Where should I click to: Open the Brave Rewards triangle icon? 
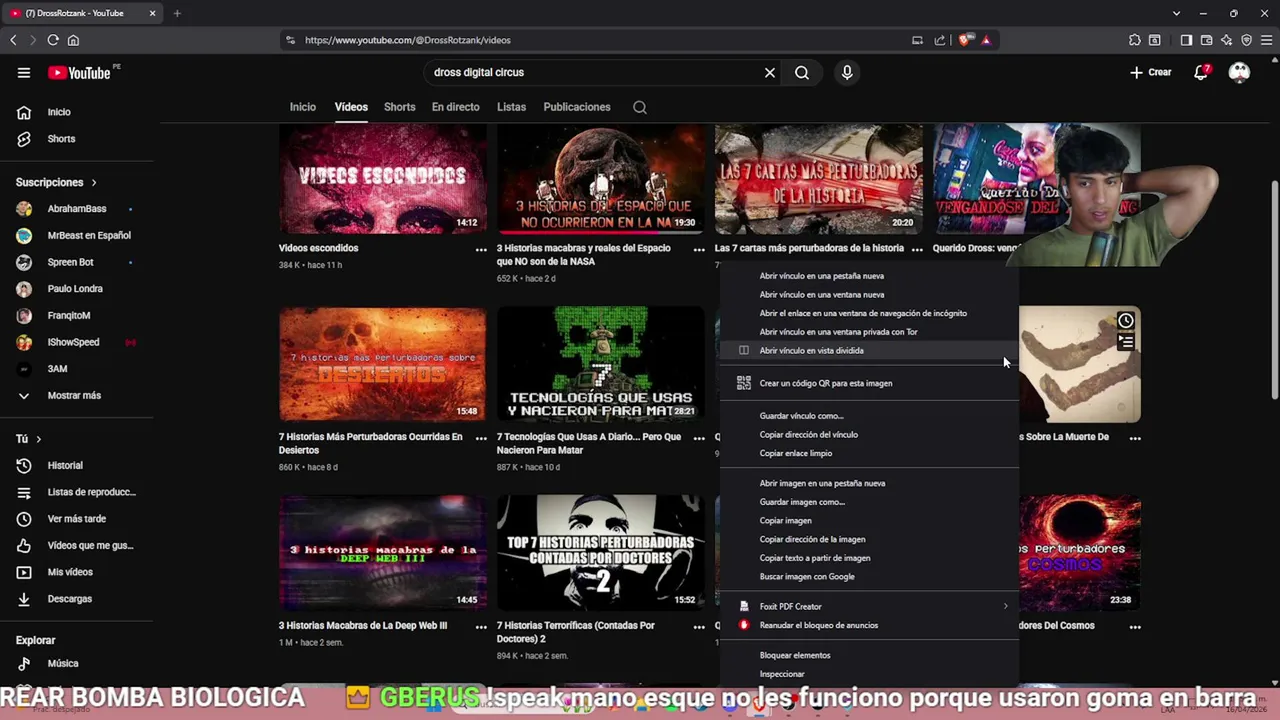[986, 40]
